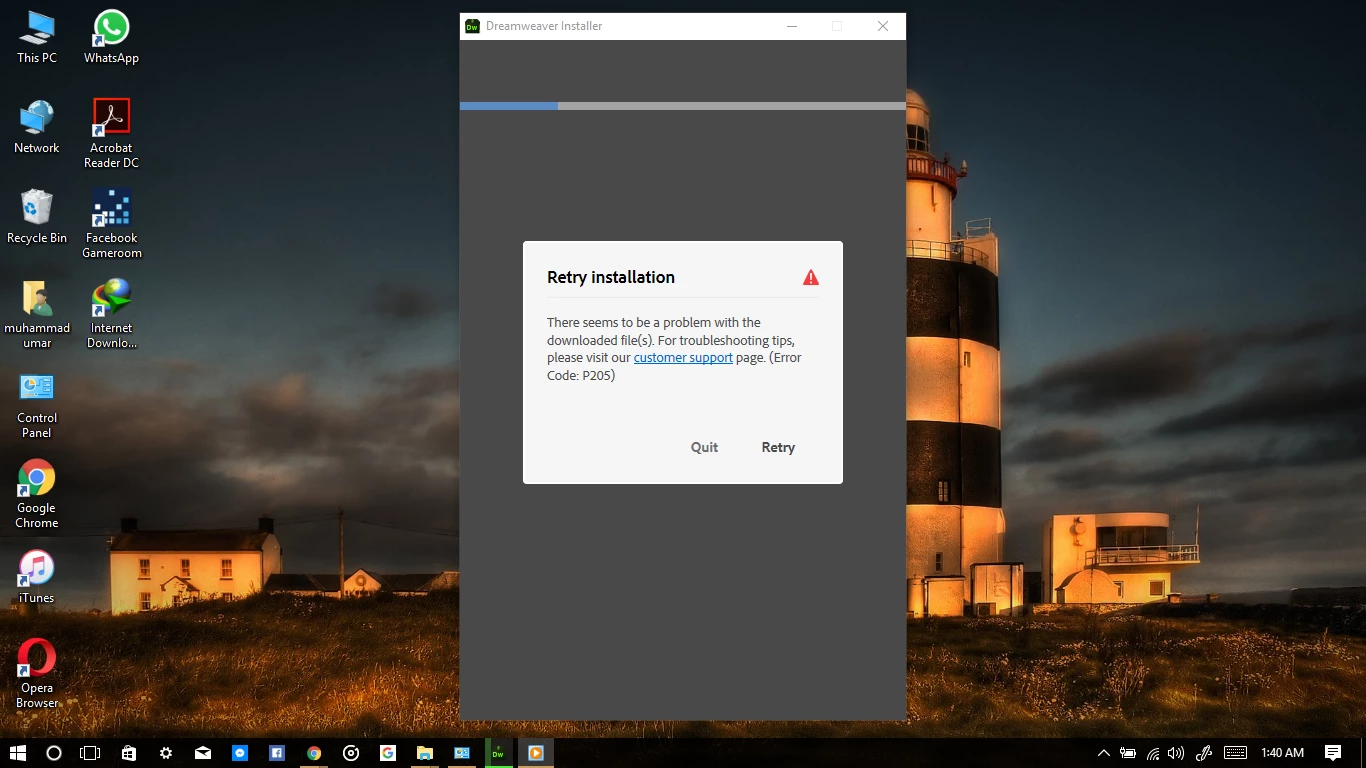Open Chrome from the taskbar
The height and width of the screenshot is (768, 1366).
tap(314, 753)
